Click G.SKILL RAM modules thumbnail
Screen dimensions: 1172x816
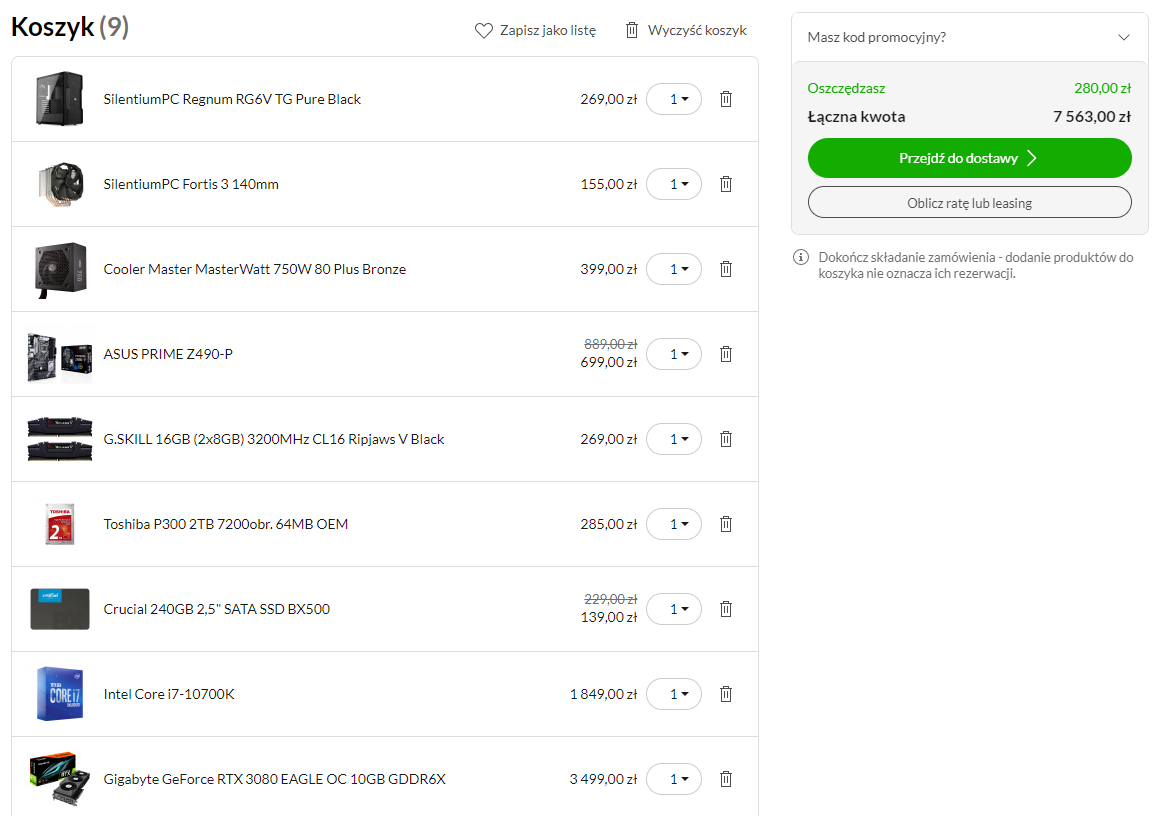(x=60, y=439)
